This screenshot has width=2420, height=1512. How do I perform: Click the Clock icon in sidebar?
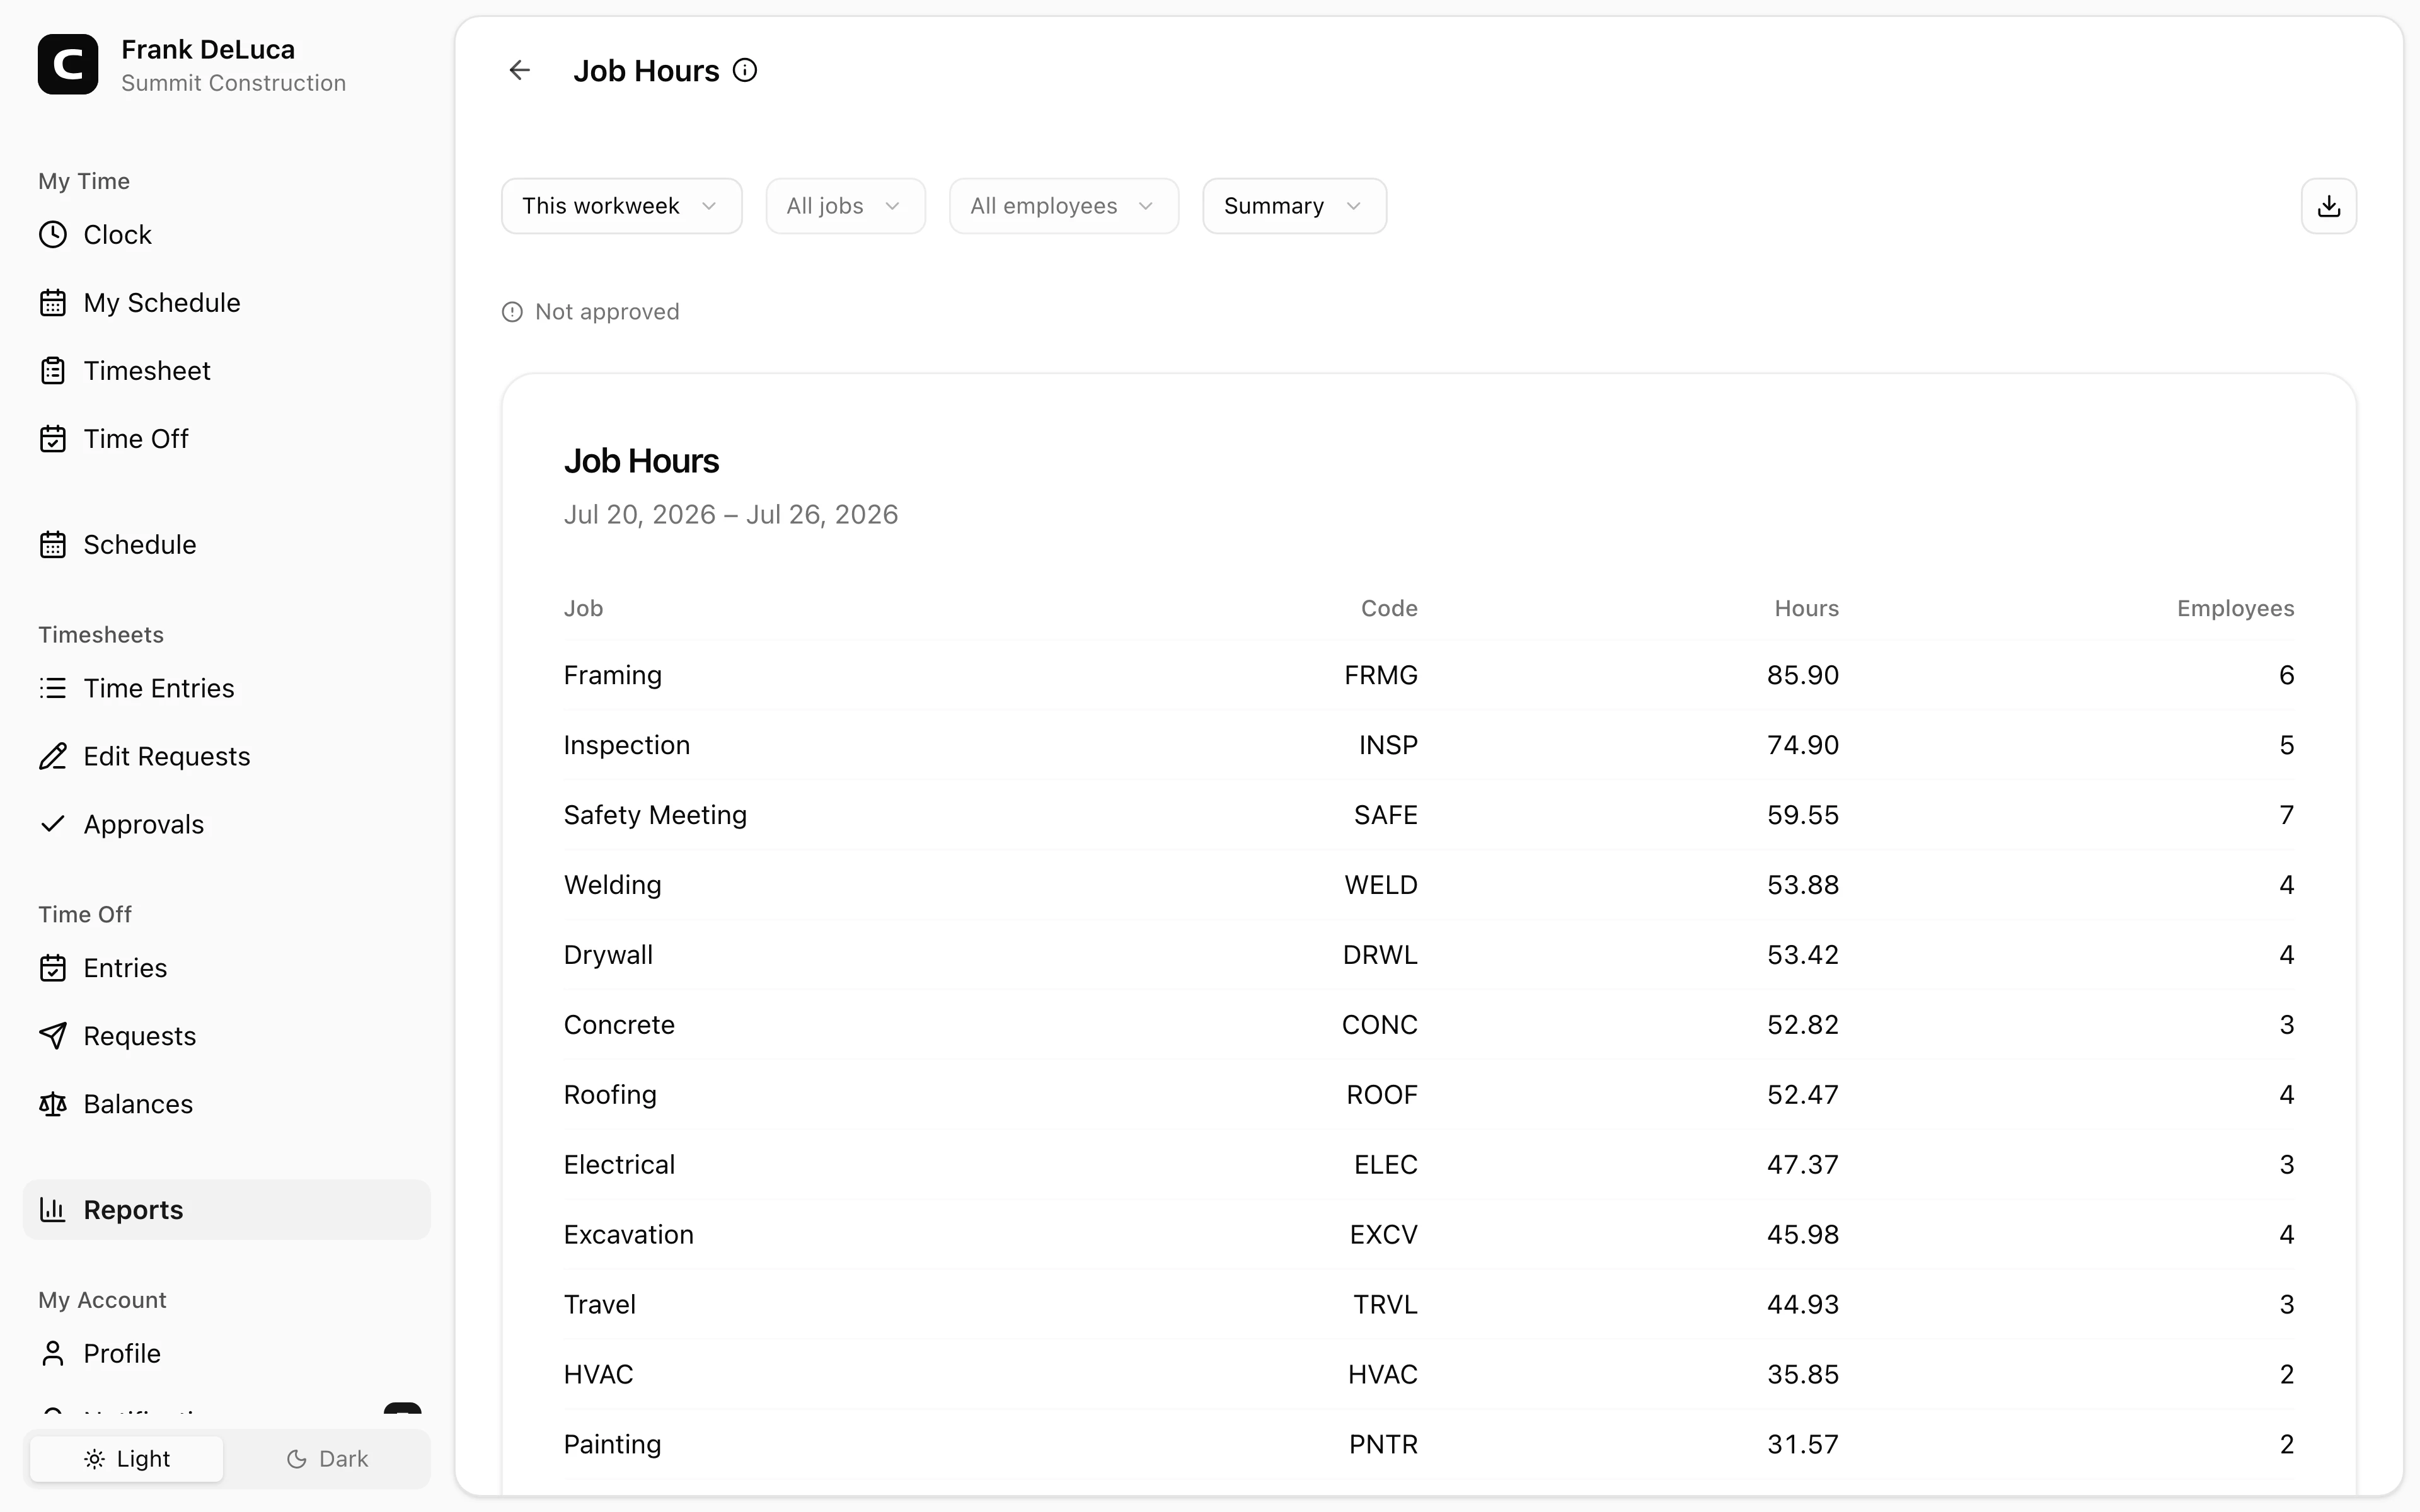[x=53, y=235]
